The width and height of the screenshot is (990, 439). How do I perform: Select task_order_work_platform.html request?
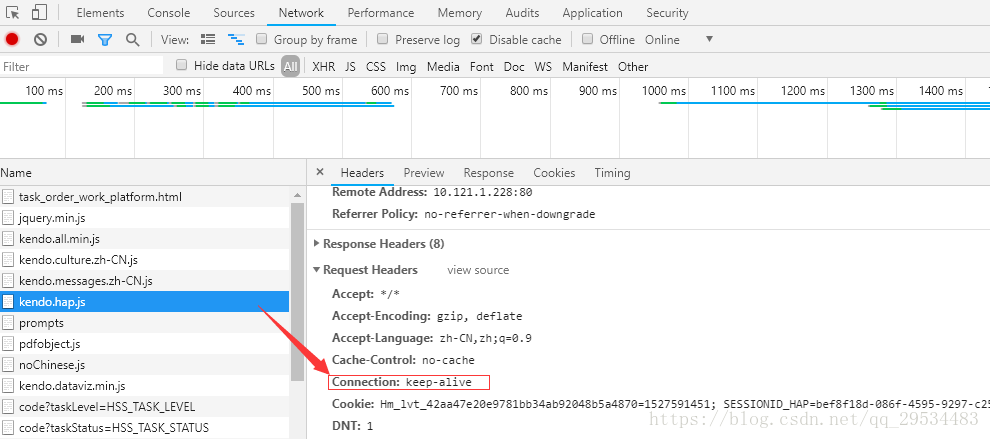tap(145, 197)
